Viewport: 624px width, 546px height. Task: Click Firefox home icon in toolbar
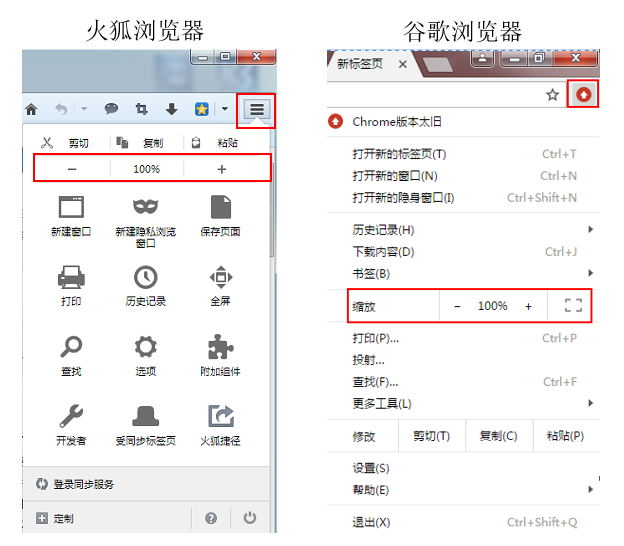pos(31,109)
